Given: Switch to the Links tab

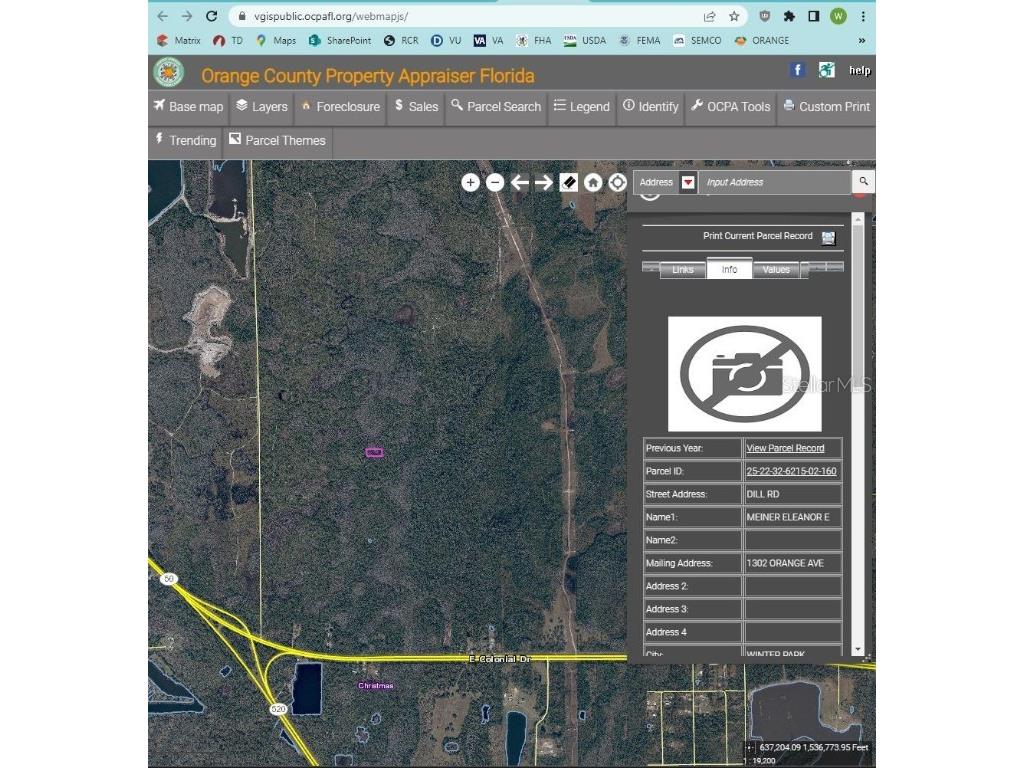Looking at the screenshot, I should (682, 269).
